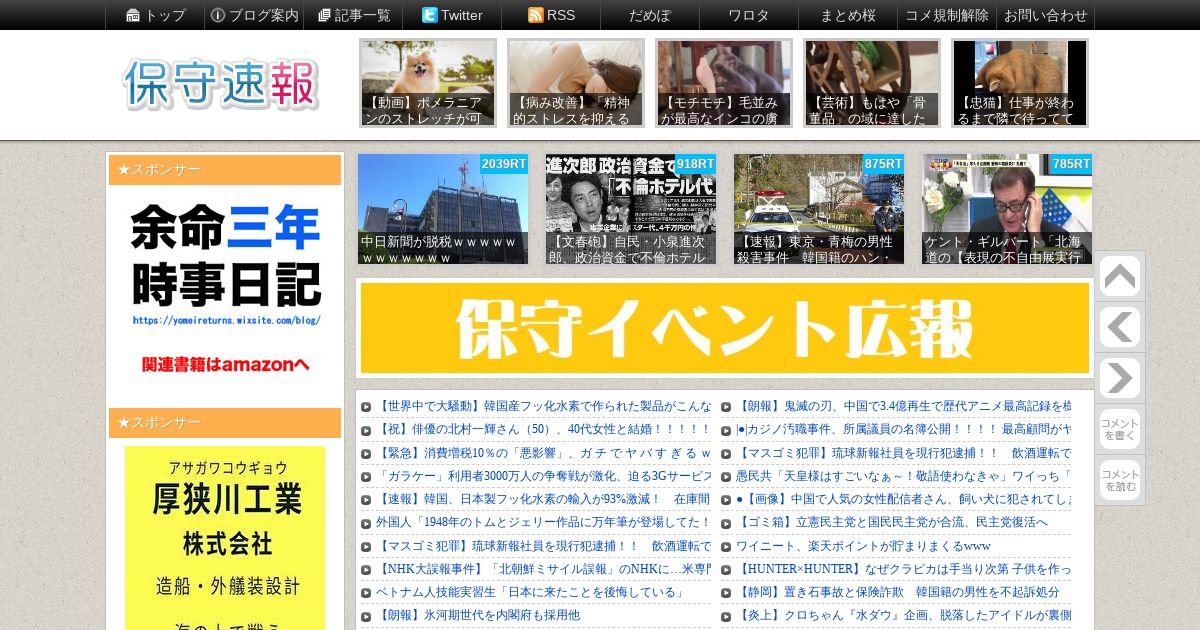The width and height of the screenshot is (1200, 630).
Task: Open the Twitter link in the navbar
Action: point(452,15)
